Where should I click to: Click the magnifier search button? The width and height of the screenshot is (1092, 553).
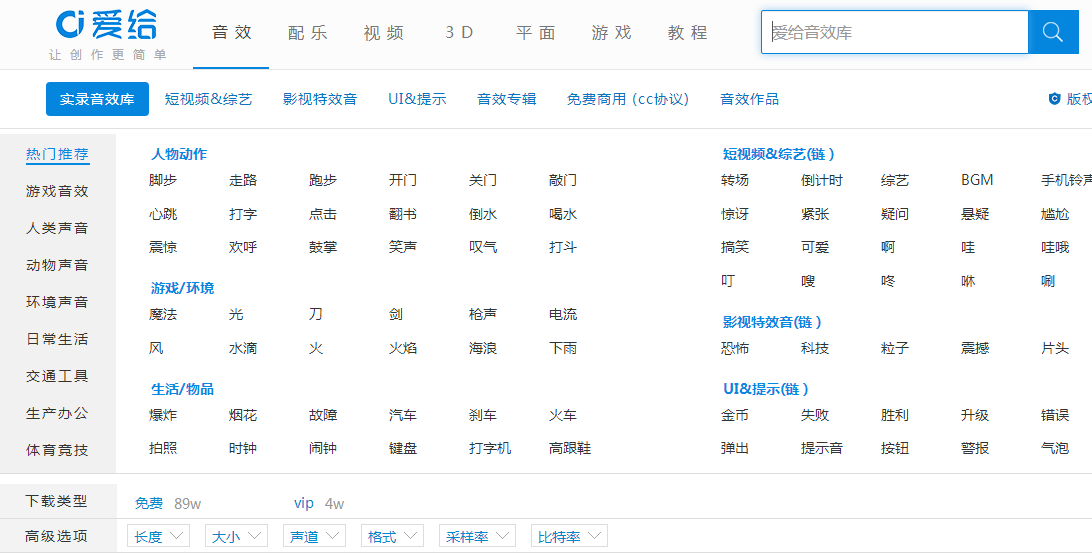(1053, 32)
